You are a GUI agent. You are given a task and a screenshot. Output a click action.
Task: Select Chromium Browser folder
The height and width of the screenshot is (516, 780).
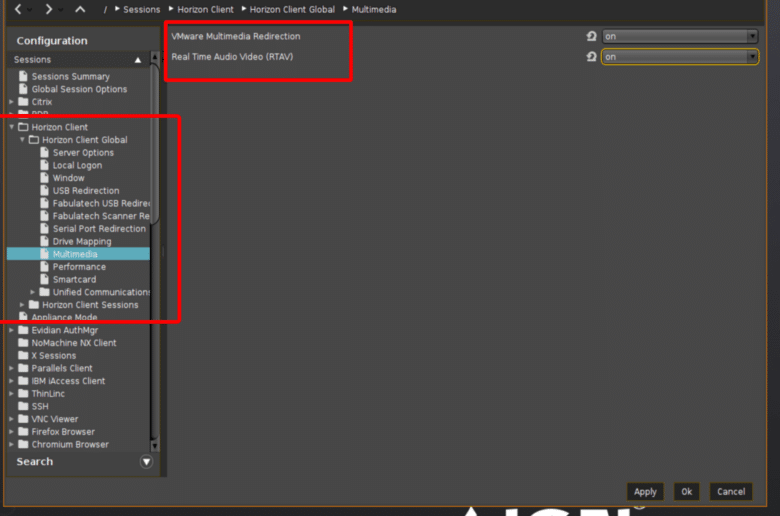coord(70,444)
